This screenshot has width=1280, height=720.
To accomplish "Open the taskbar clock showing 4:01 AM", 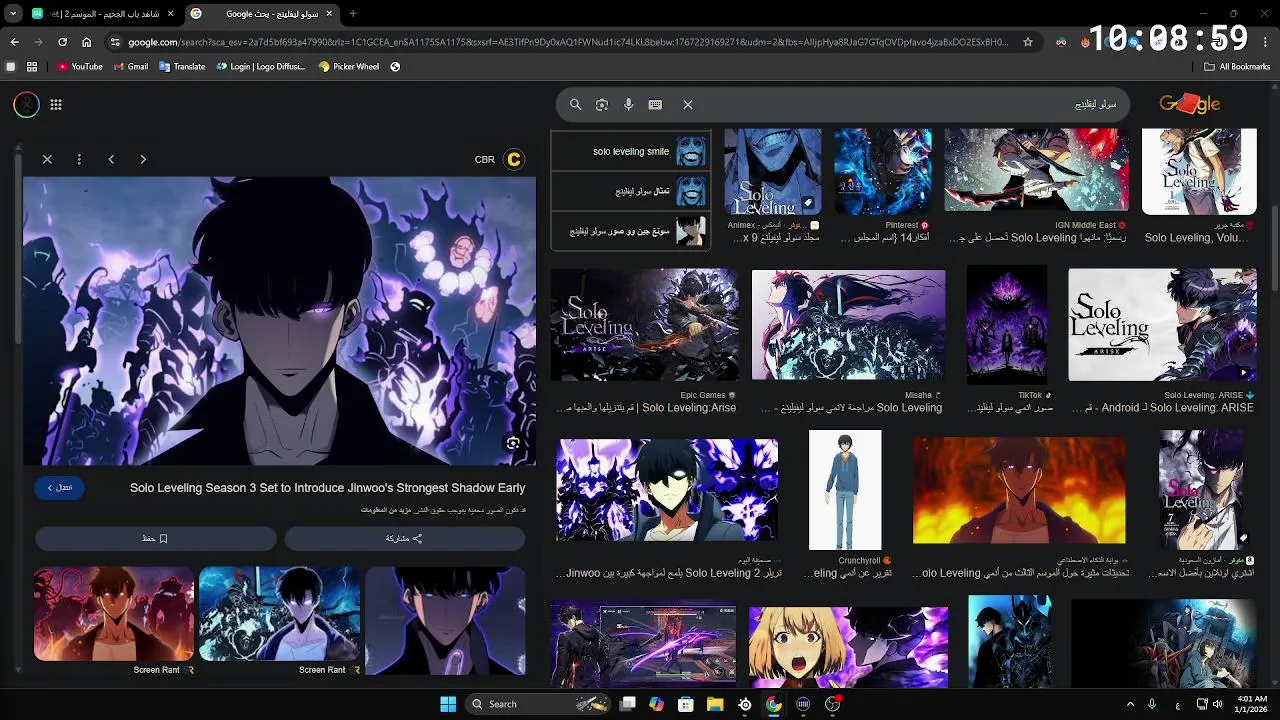I will pos(1252,704).
